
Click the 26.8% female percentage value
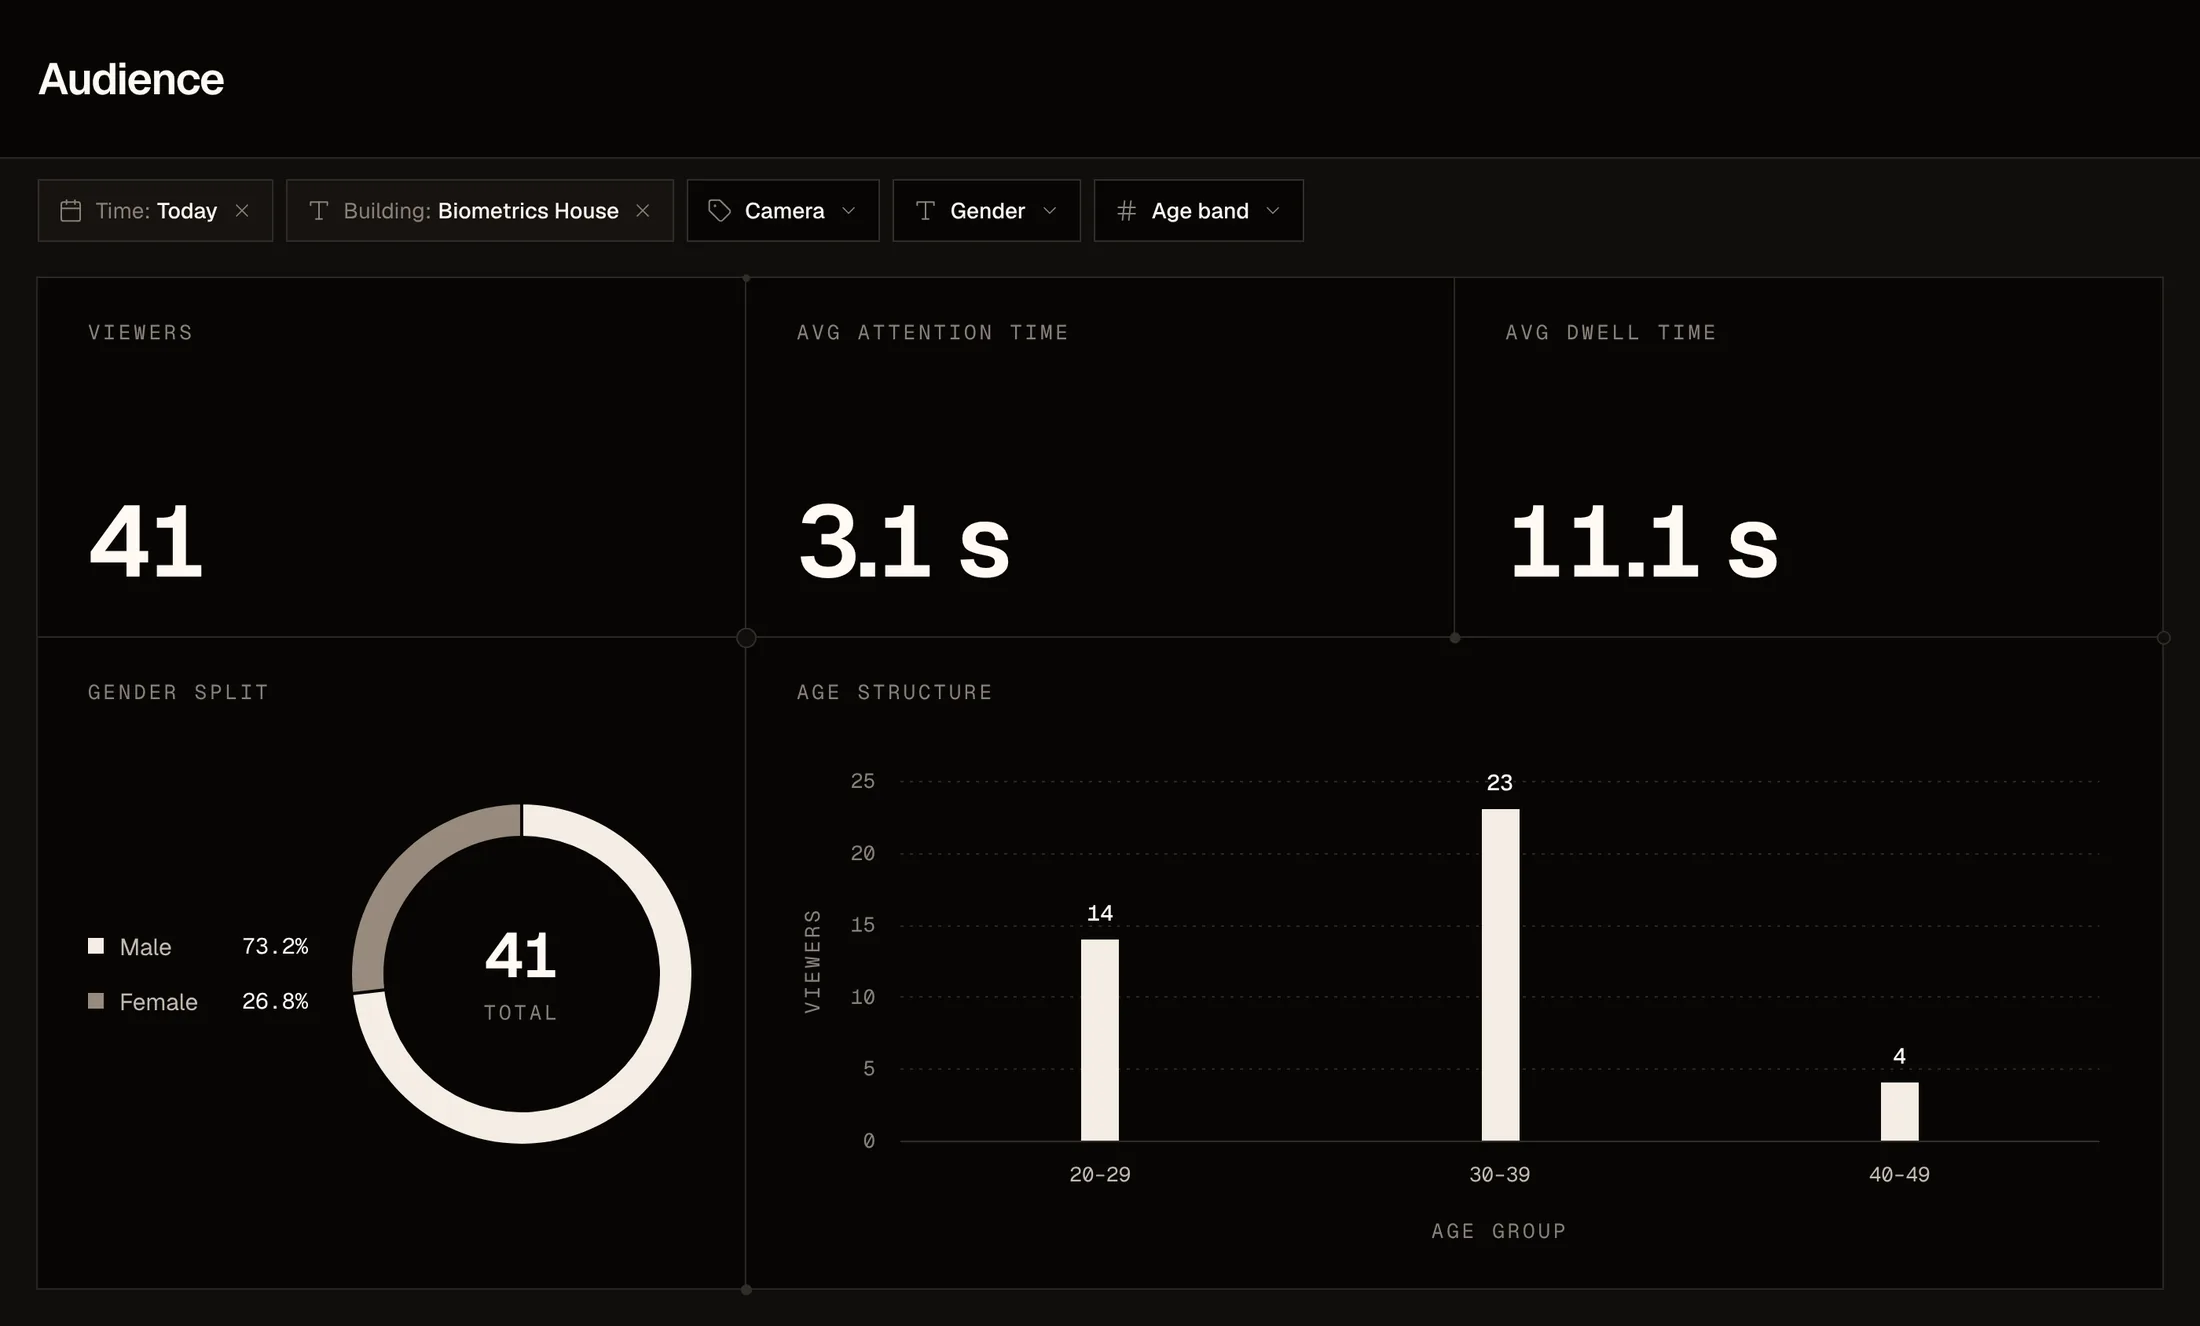pos(275,1001)
